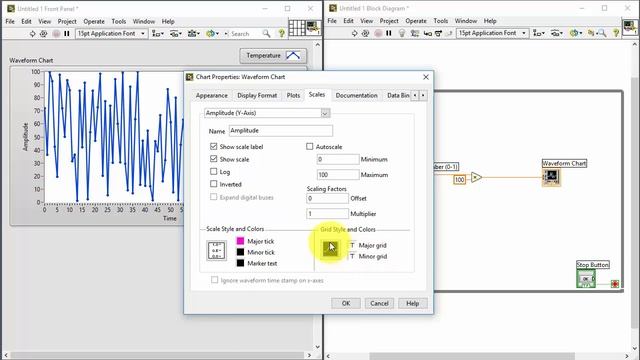Select axis from Amplitude (Y-Axis) dropdown
Viewport: 640px width, 360px height.
click(x=267, y=113)
